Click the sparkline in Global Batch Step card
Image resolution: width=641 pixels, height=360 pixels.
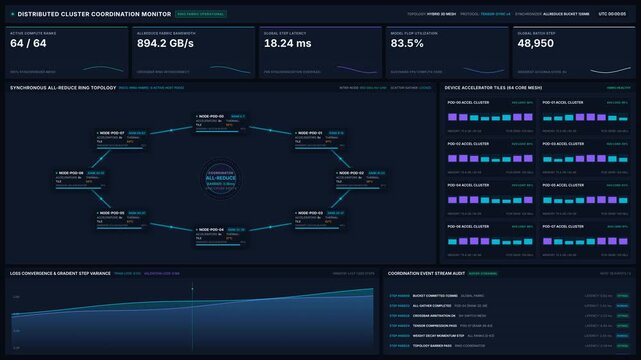click(x=610, y=70)
